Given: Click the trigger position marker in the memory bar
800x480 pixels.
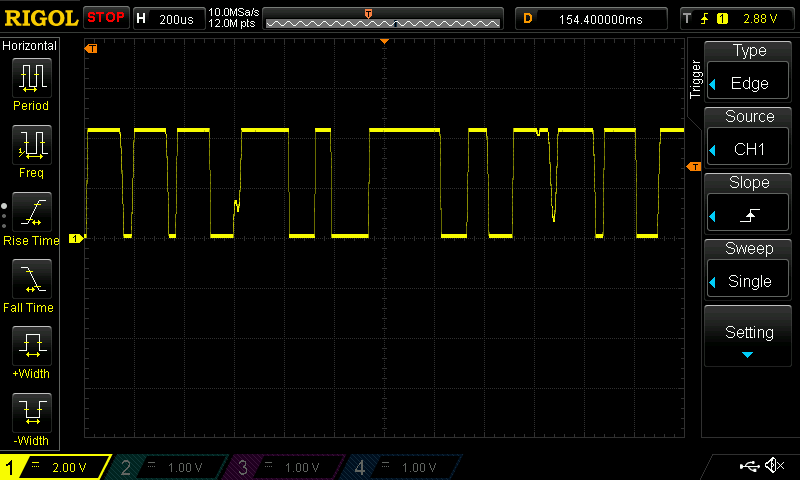Looking at the screenshot, I should click(x=368, y=14).
